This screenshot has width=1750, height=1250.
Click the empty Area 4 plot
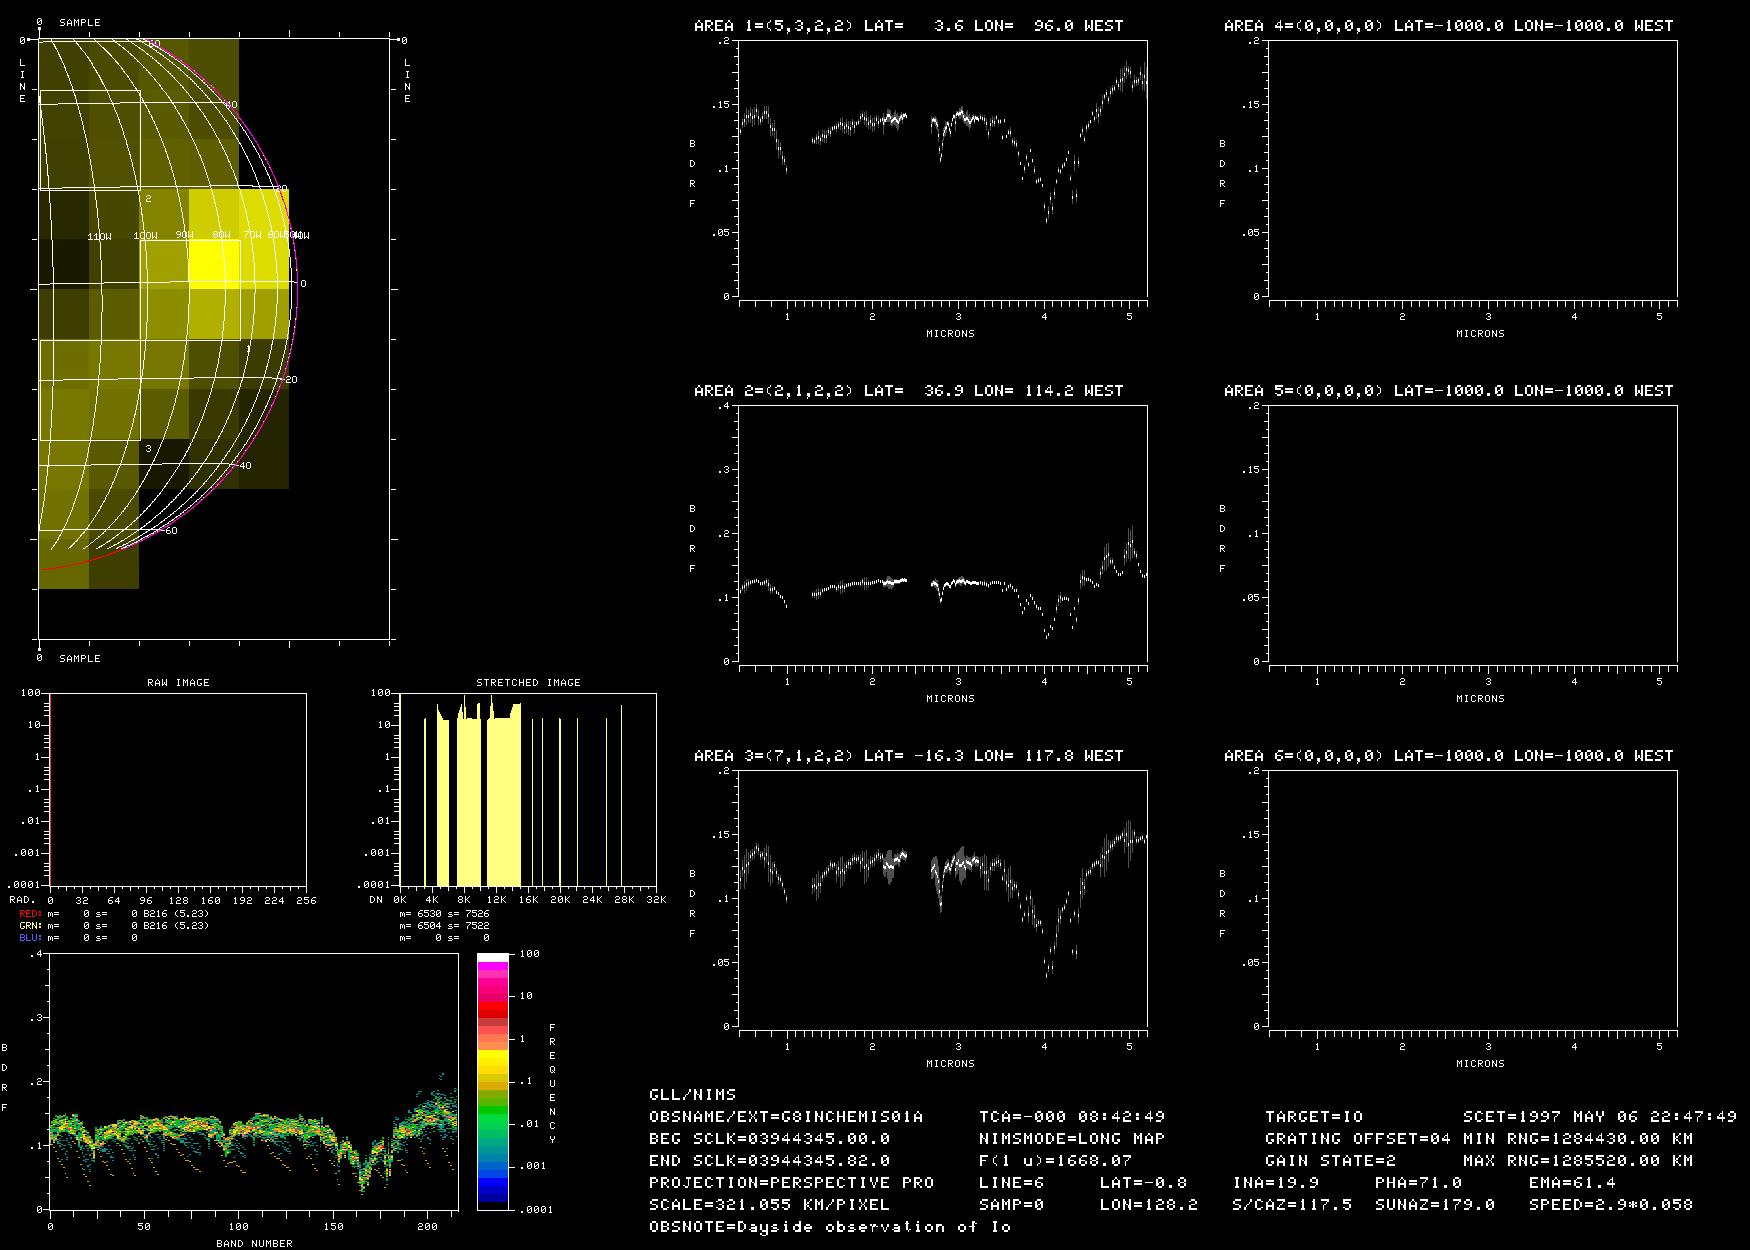pos(1472,169)
